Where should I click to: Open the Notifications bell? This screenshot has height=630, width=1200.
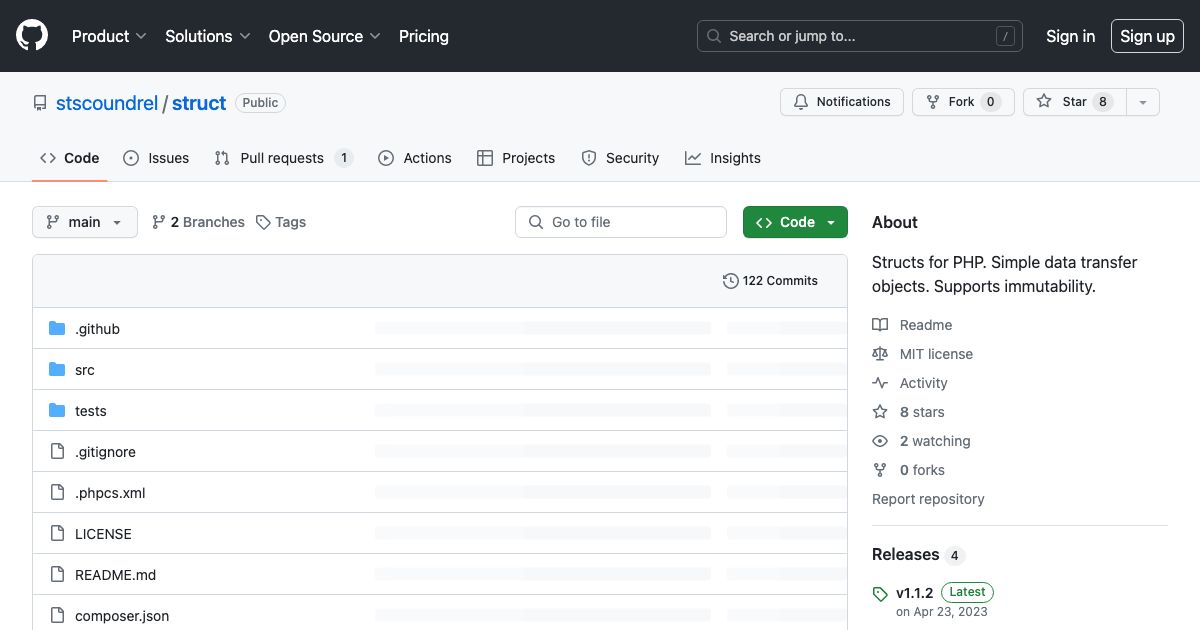pos(800,101)
